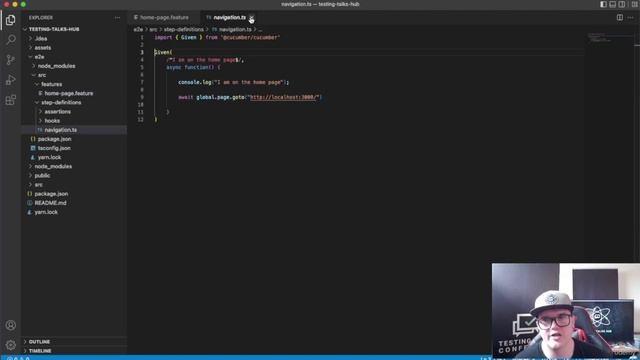Click the step-definitions breadcrumb segment
The height and width of the screenshot is (360, 640).
184,29
